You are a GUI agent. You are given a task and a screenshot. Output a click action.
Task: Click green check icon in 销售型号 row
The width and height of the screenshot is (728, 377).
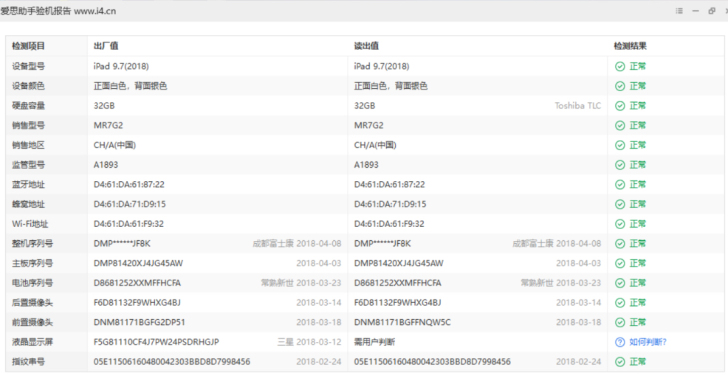point(620,125)
